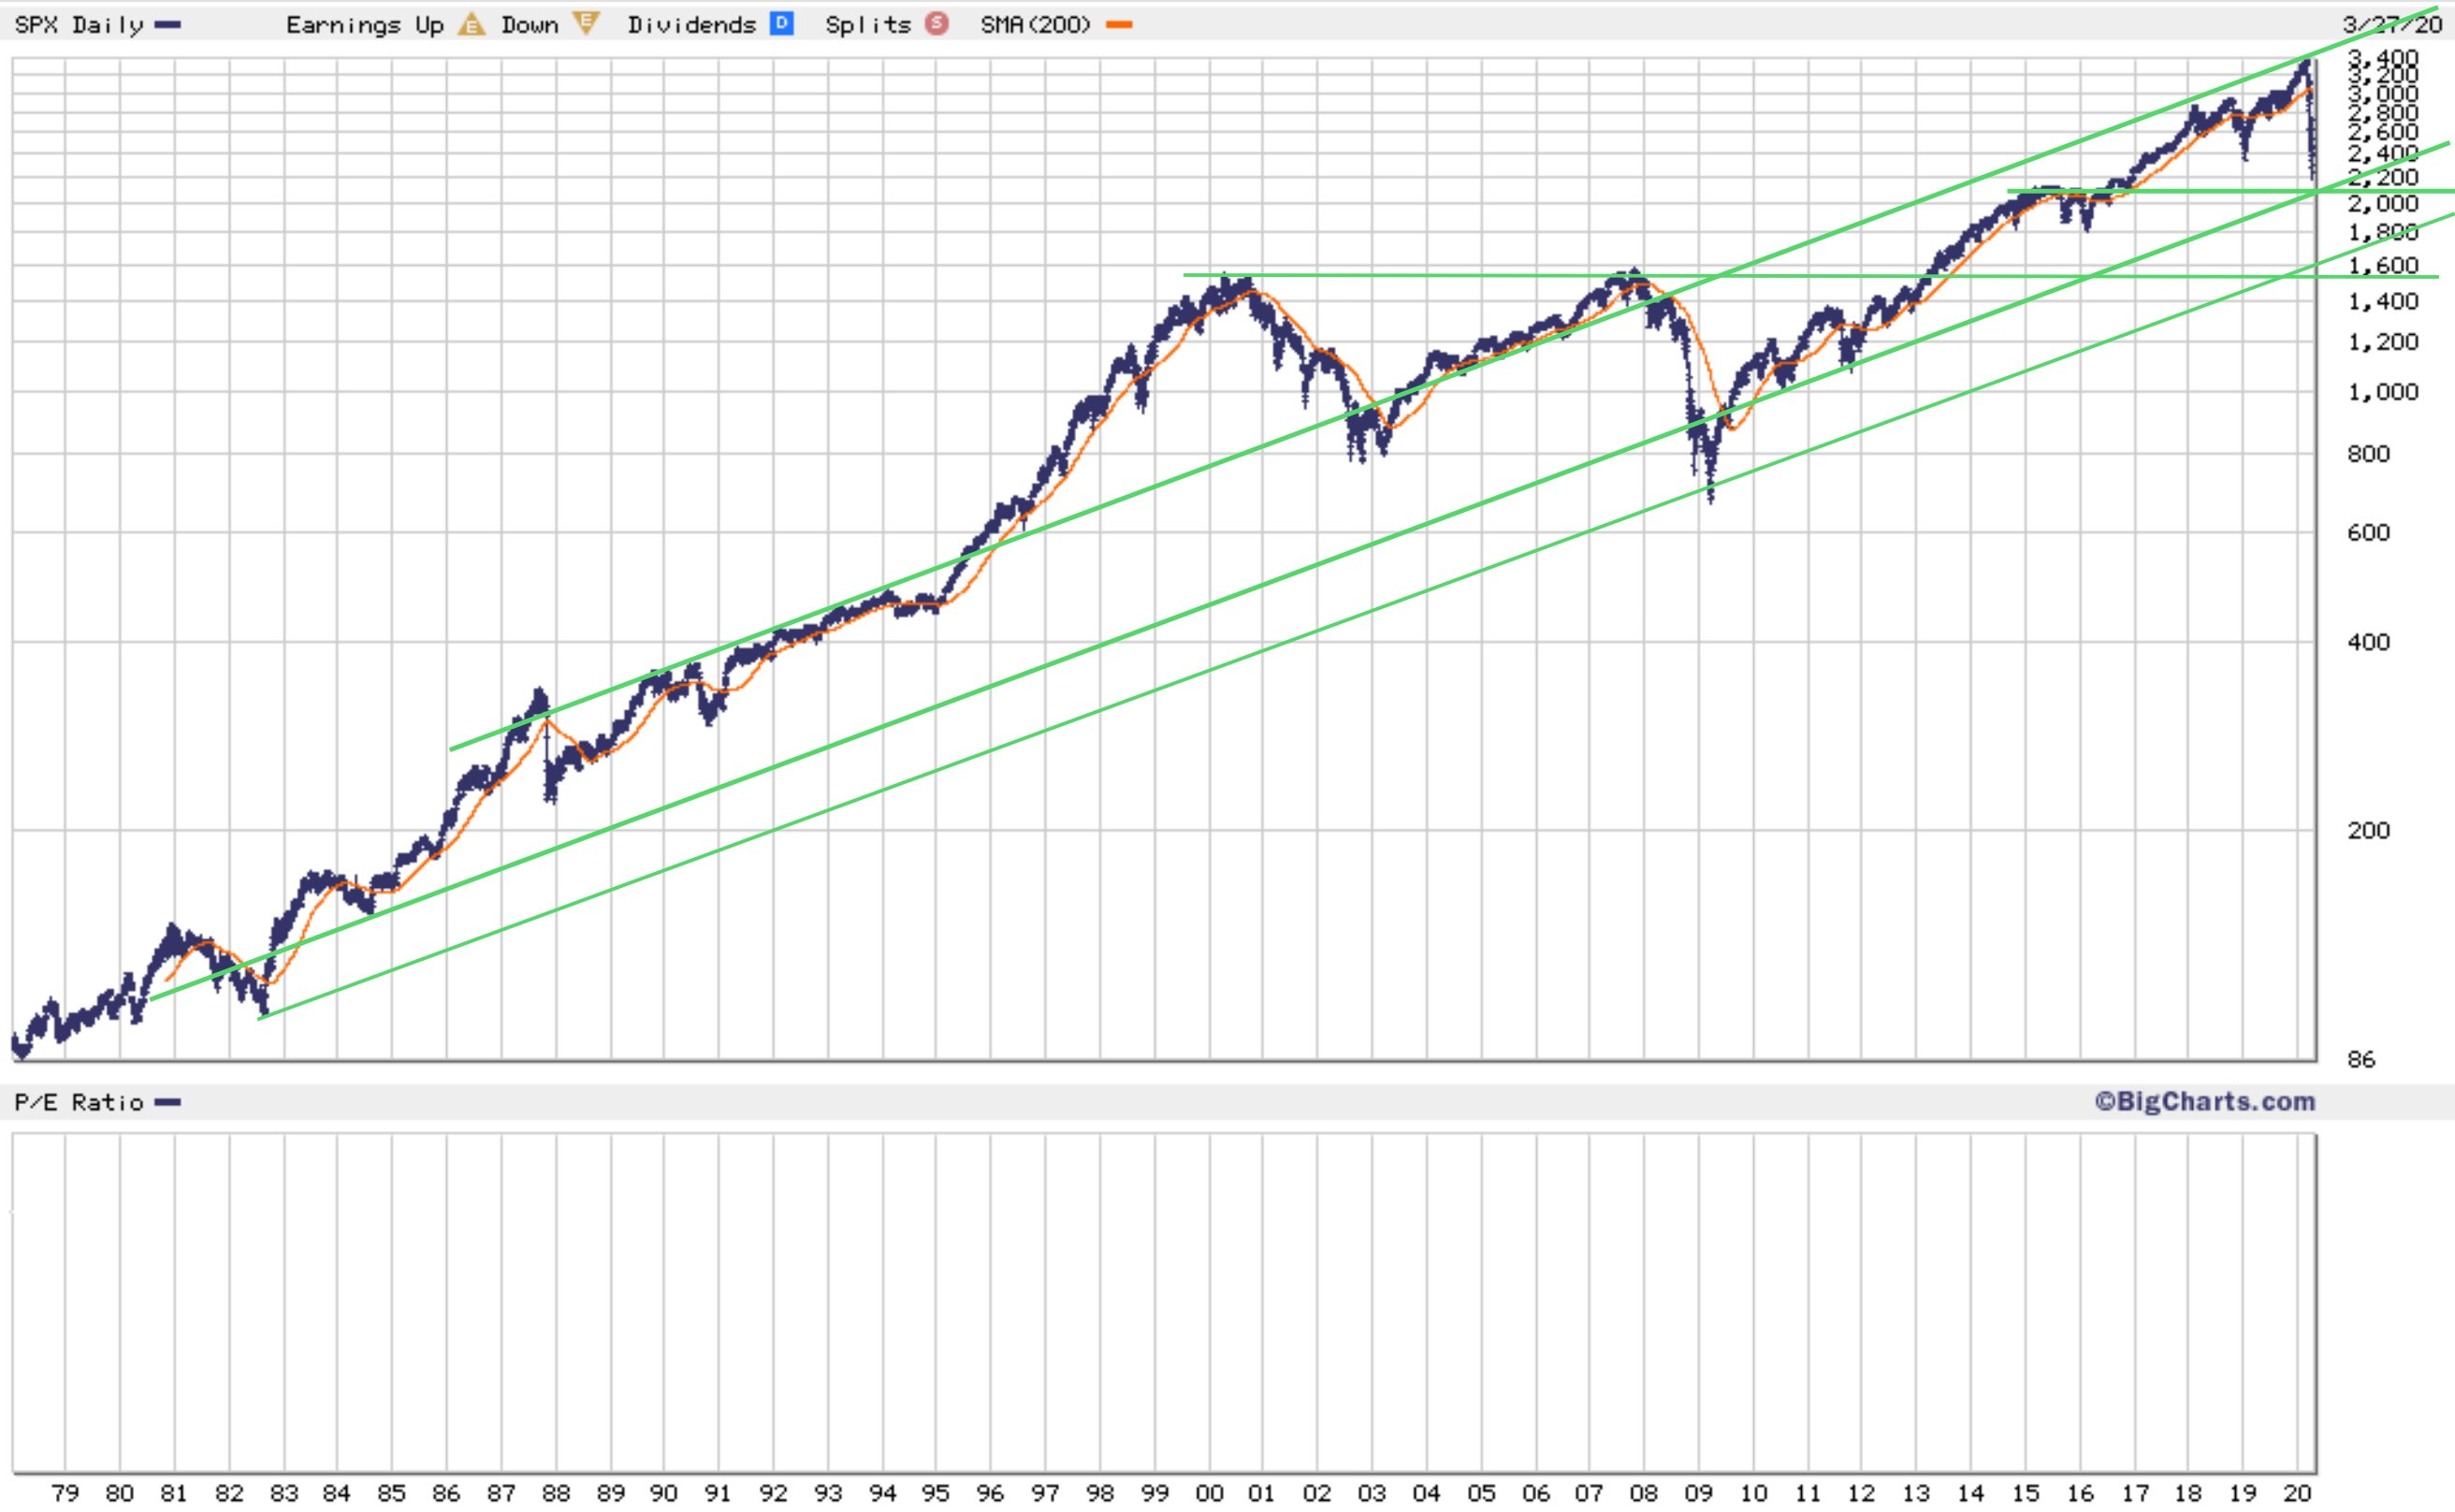
Task: Click year 09 on the time axis
Action: 1698,1493
